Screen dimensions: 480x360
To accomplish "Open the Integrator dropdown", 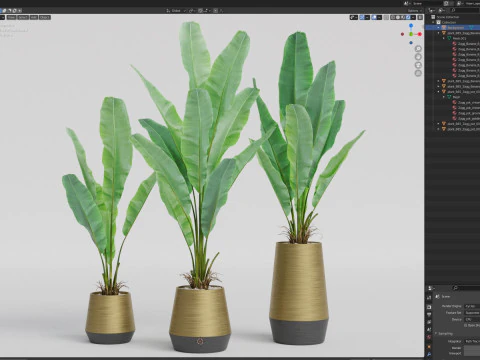I will [472, 341].
